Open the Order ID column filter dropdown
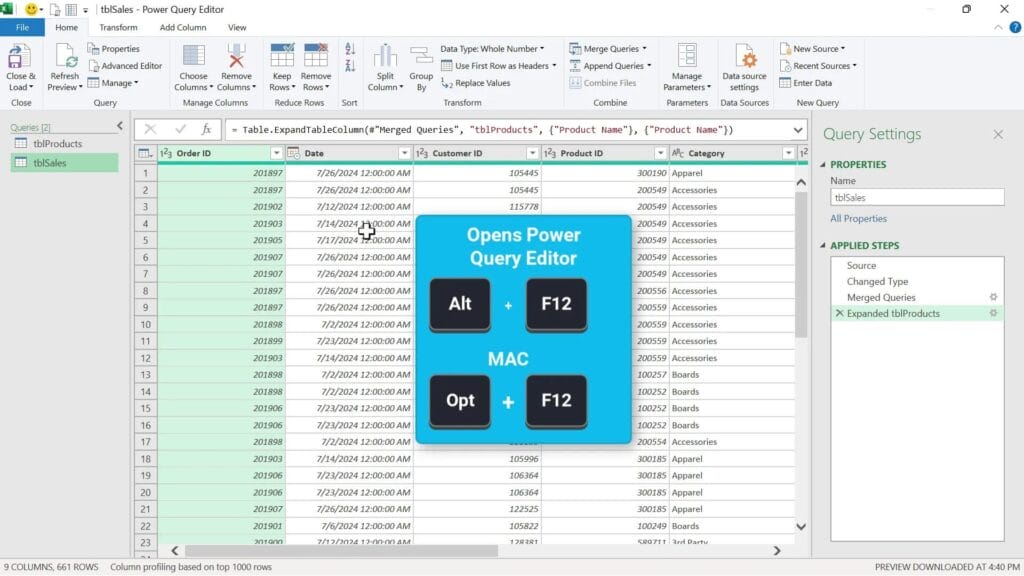 (x=276, y=153)
